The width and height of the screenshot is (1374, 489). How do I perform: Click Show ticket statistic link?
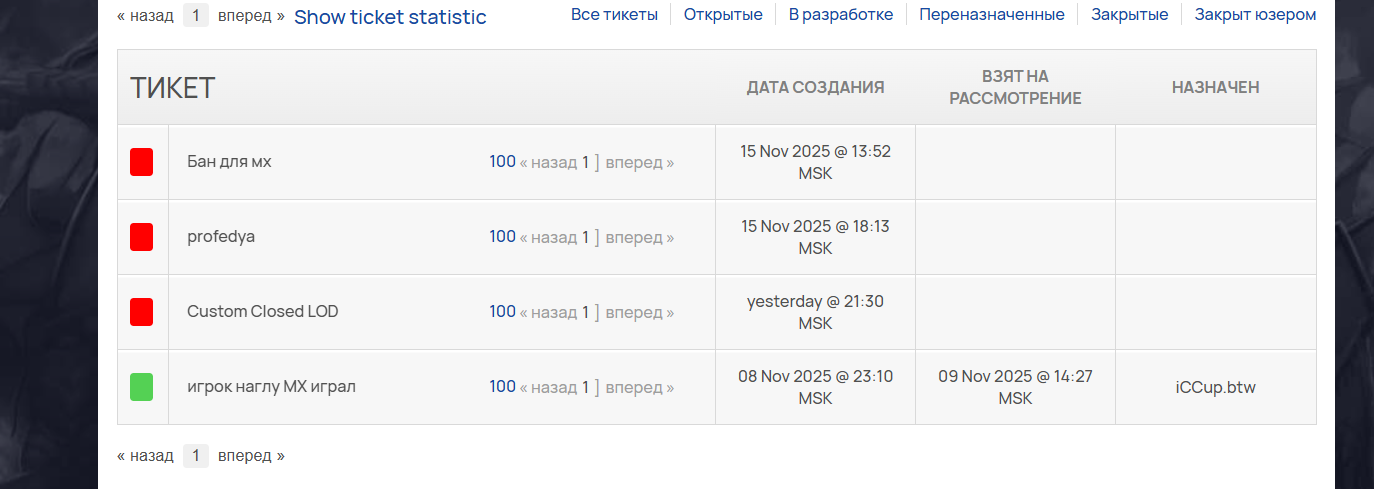[x=390, y=17]
